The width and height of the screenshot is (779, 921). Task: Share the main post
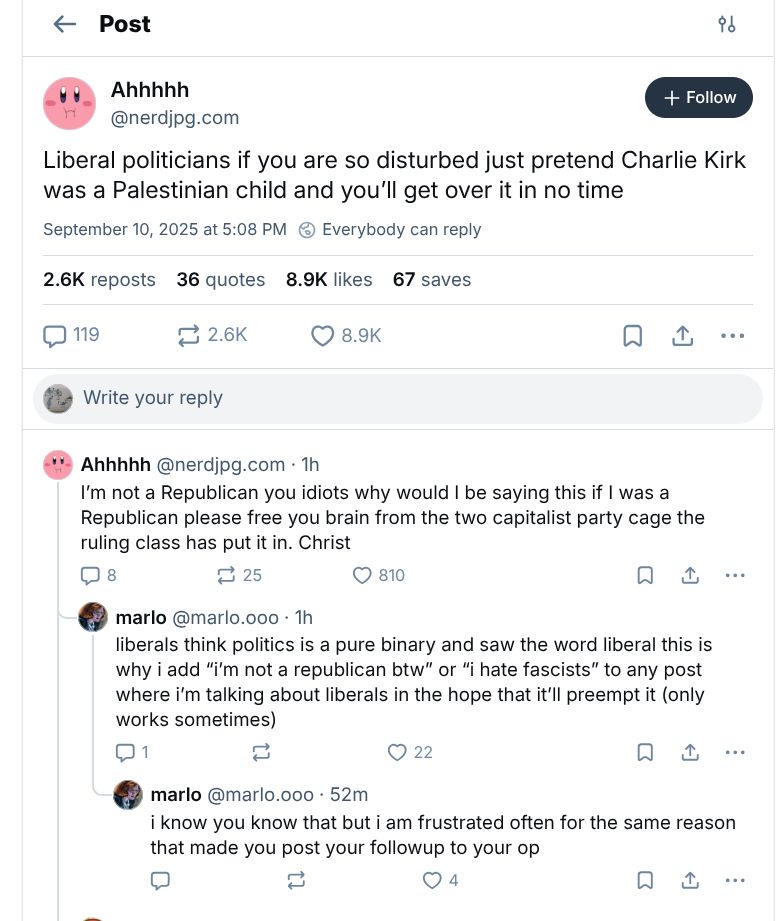[x=683, y=336]
